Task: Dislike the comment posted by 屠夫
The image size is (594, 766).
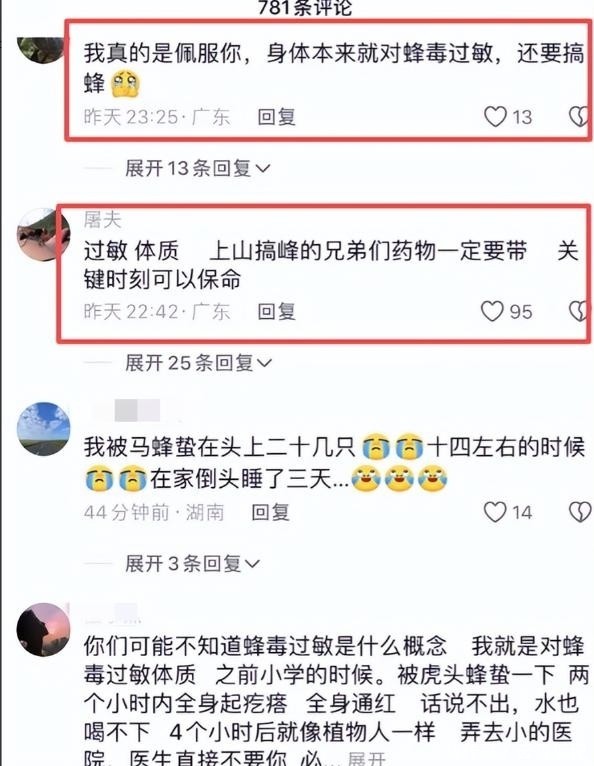Action: [x=579, y=311]
